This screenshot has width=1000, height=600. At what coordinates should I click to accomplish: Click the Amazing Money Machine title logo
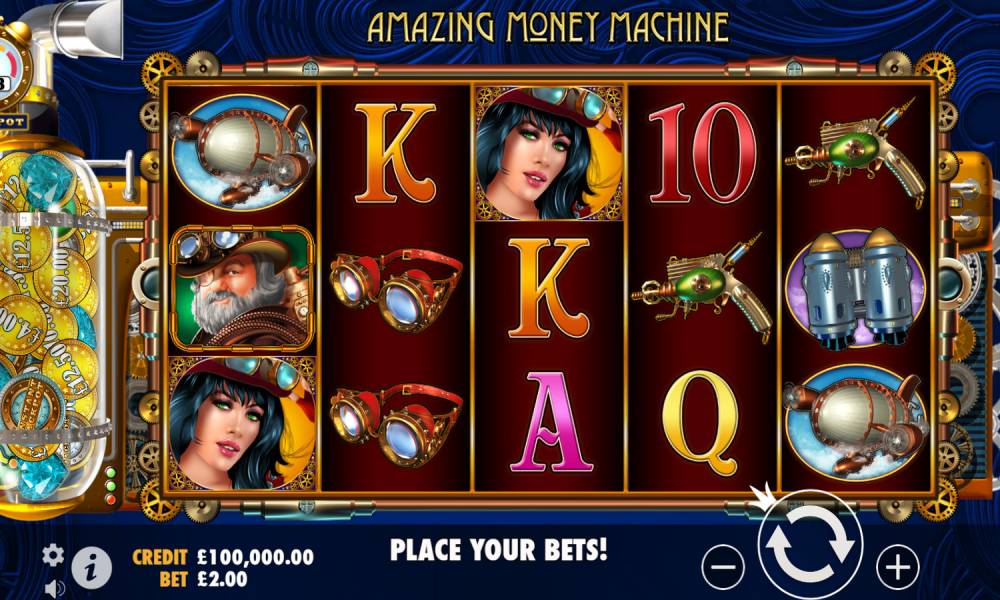point(548,27)
